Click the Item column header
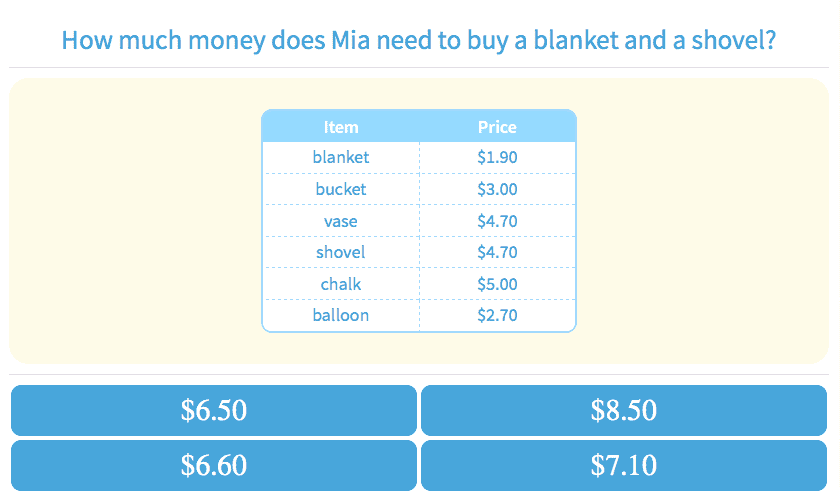The height and width of the screenshot is (501, 840). pos(341,127)
